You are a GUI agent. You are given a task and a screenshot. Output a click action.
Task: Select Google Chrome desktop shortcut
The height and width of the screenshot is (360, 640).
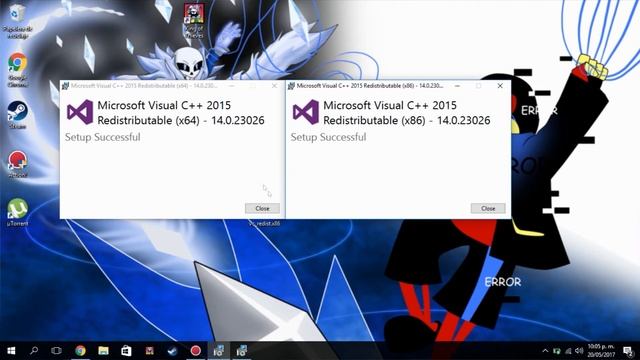pos(17,69)
